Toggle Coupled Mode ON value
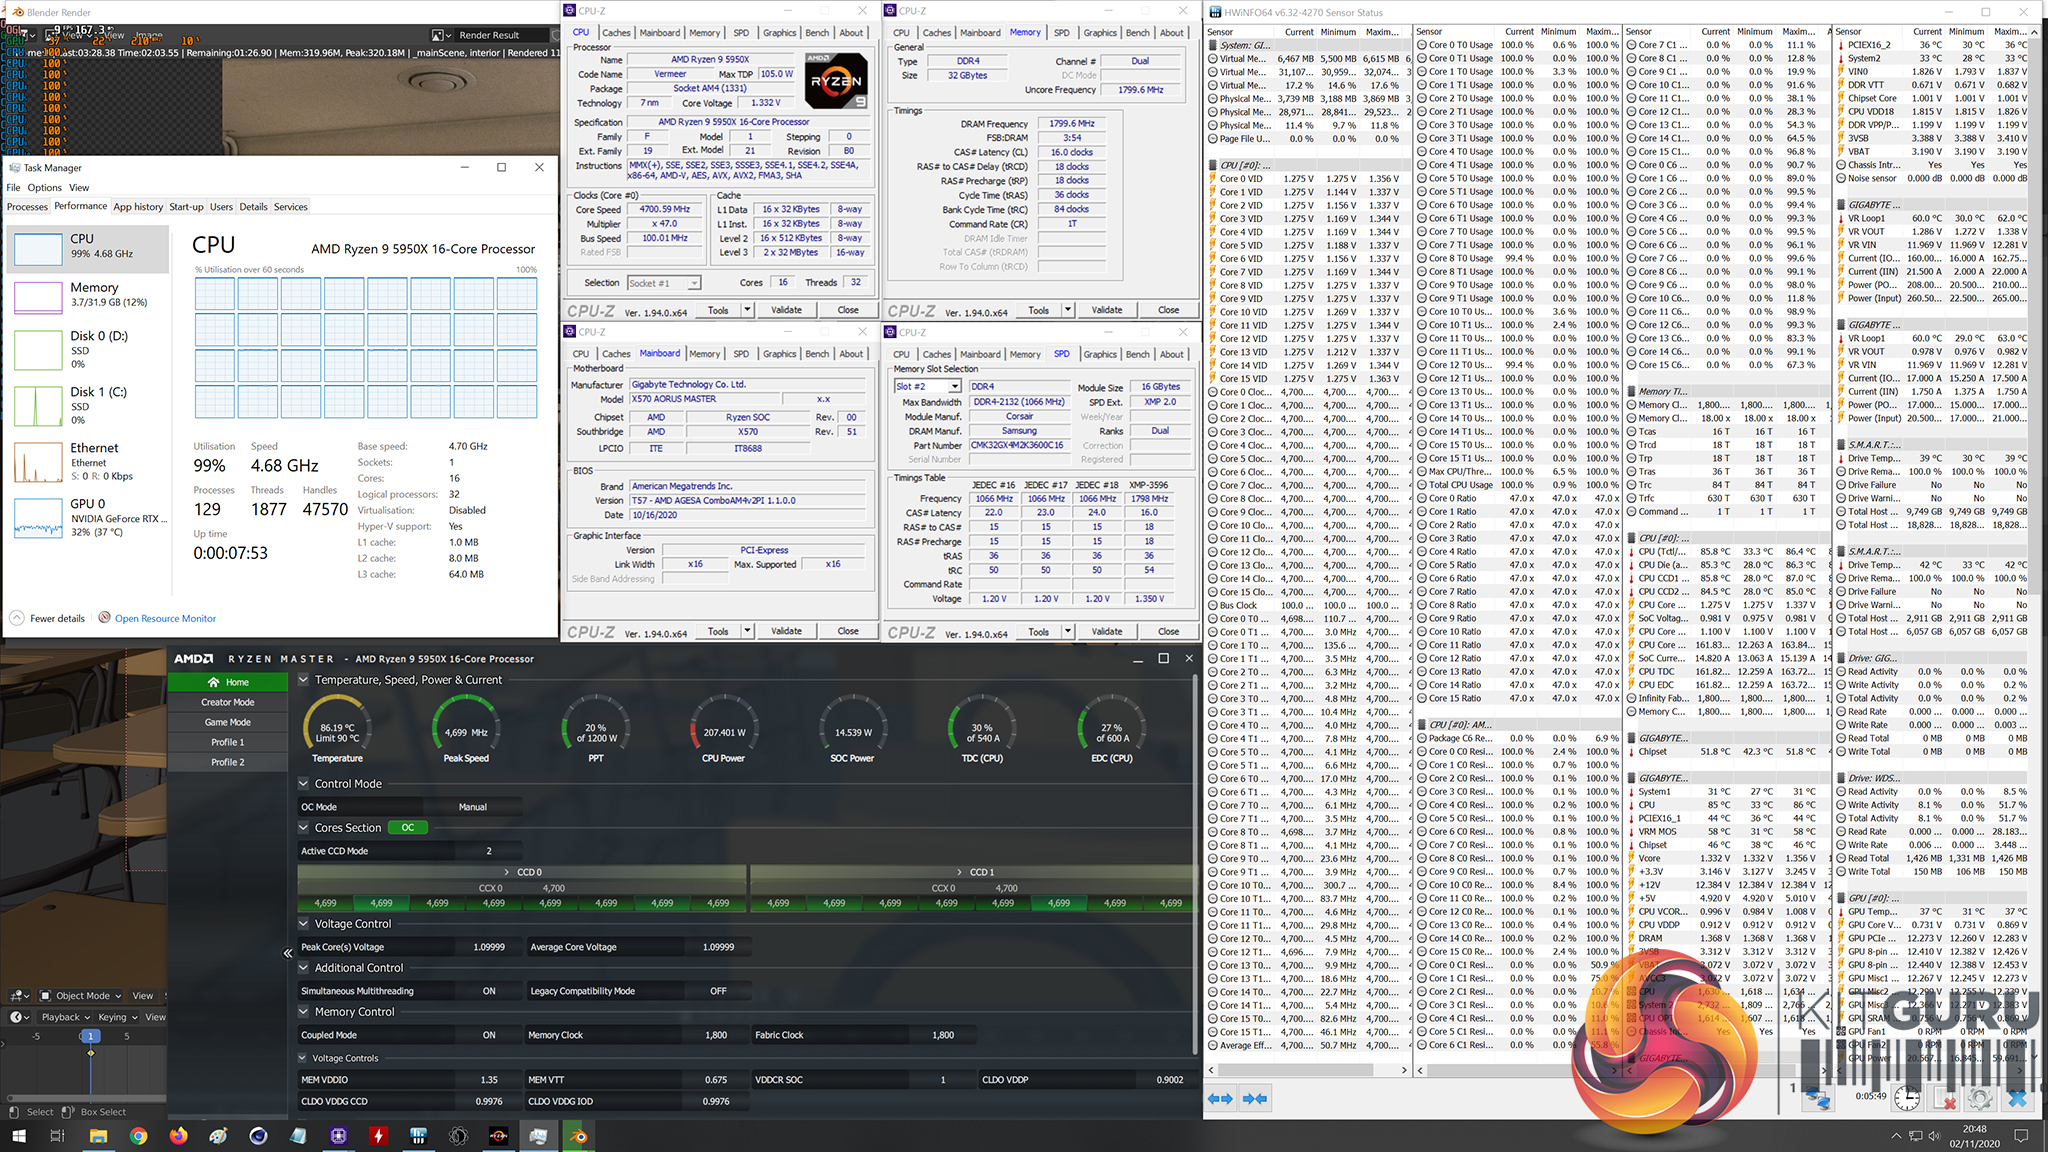 (x=489, y=1035)
